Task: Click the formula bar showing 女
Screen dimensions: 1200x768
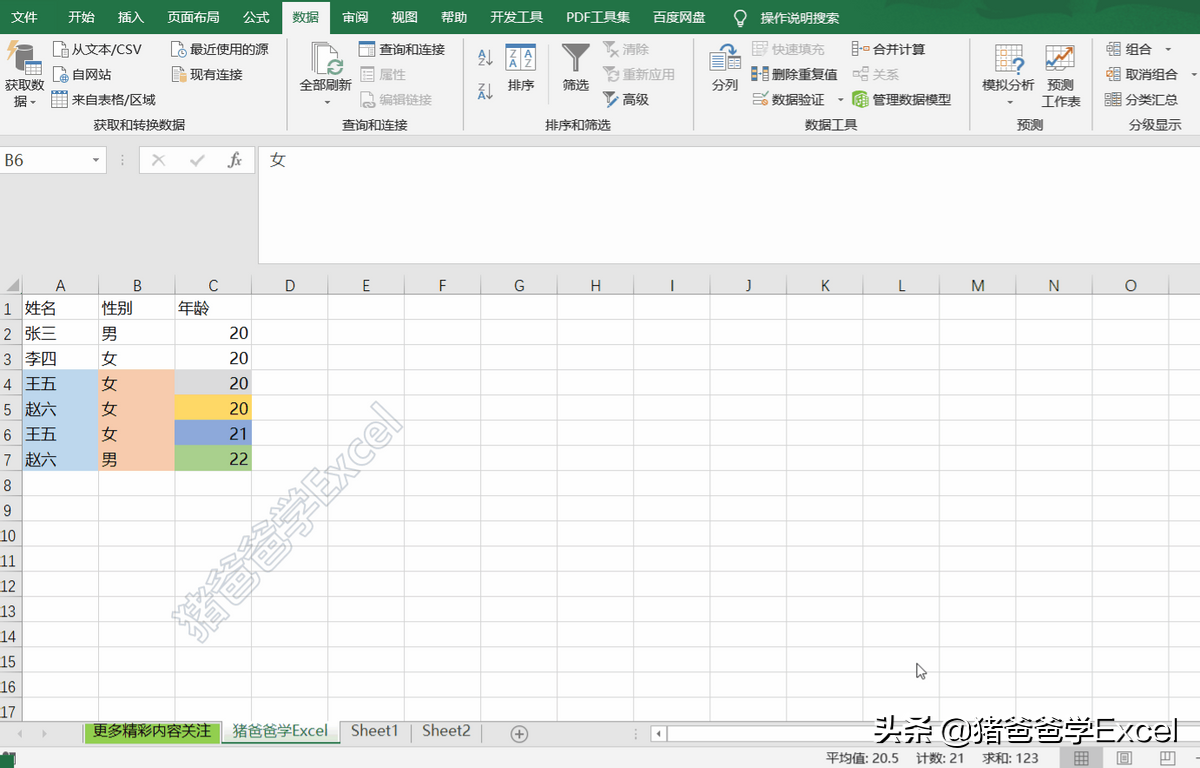Action: click(728, 205)
